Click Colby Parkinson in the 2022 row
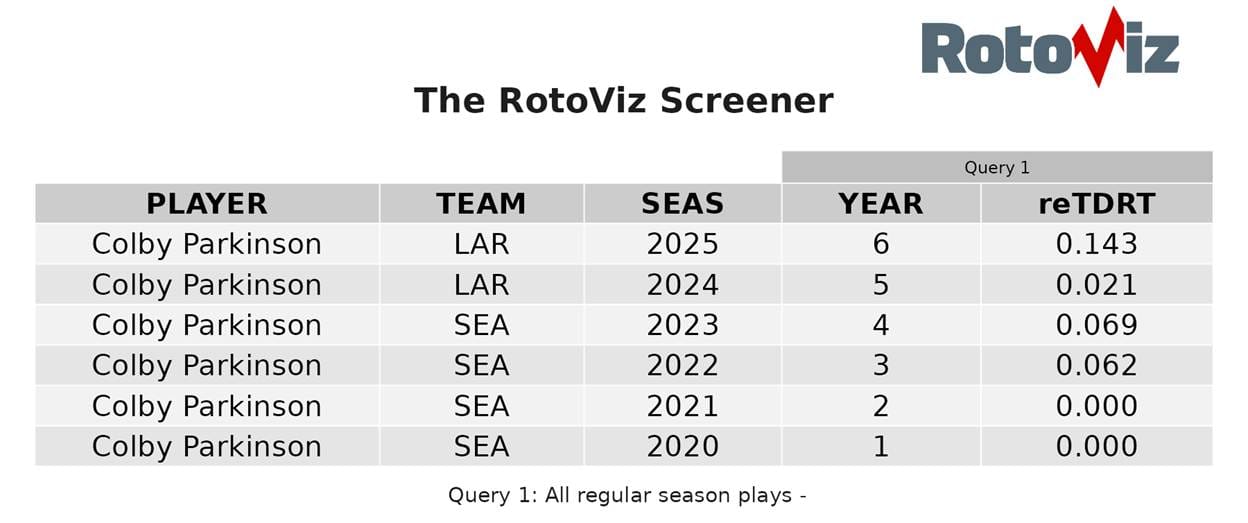The height and width of the screenshot is (523, 1248). pyautogui.click(x=207, y=365)
